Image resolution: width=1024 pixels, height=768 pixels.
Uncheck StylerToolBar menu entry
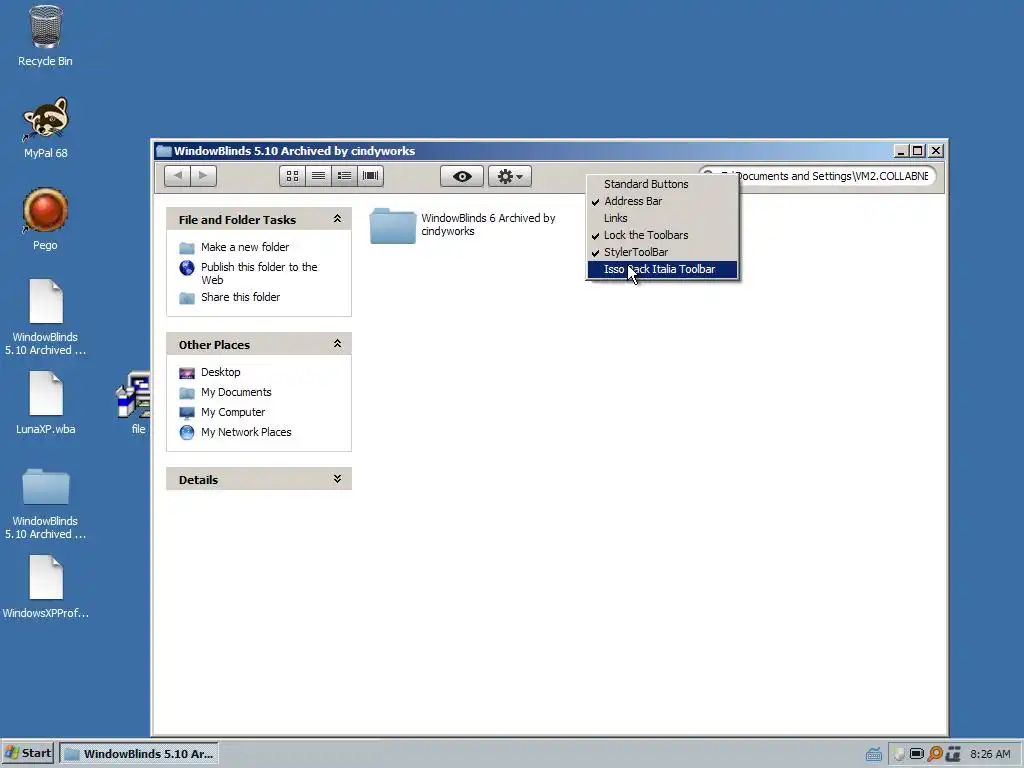tap(662, 252)
